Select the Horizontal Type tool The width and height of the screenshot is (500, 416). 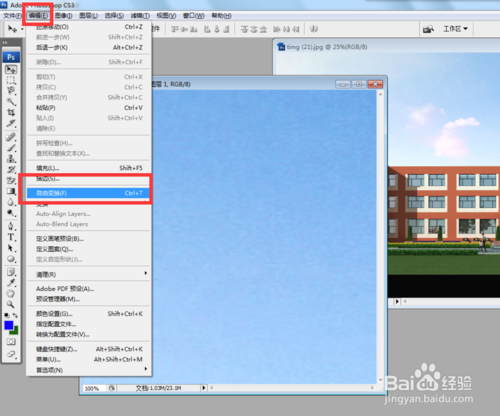point(11,237)
